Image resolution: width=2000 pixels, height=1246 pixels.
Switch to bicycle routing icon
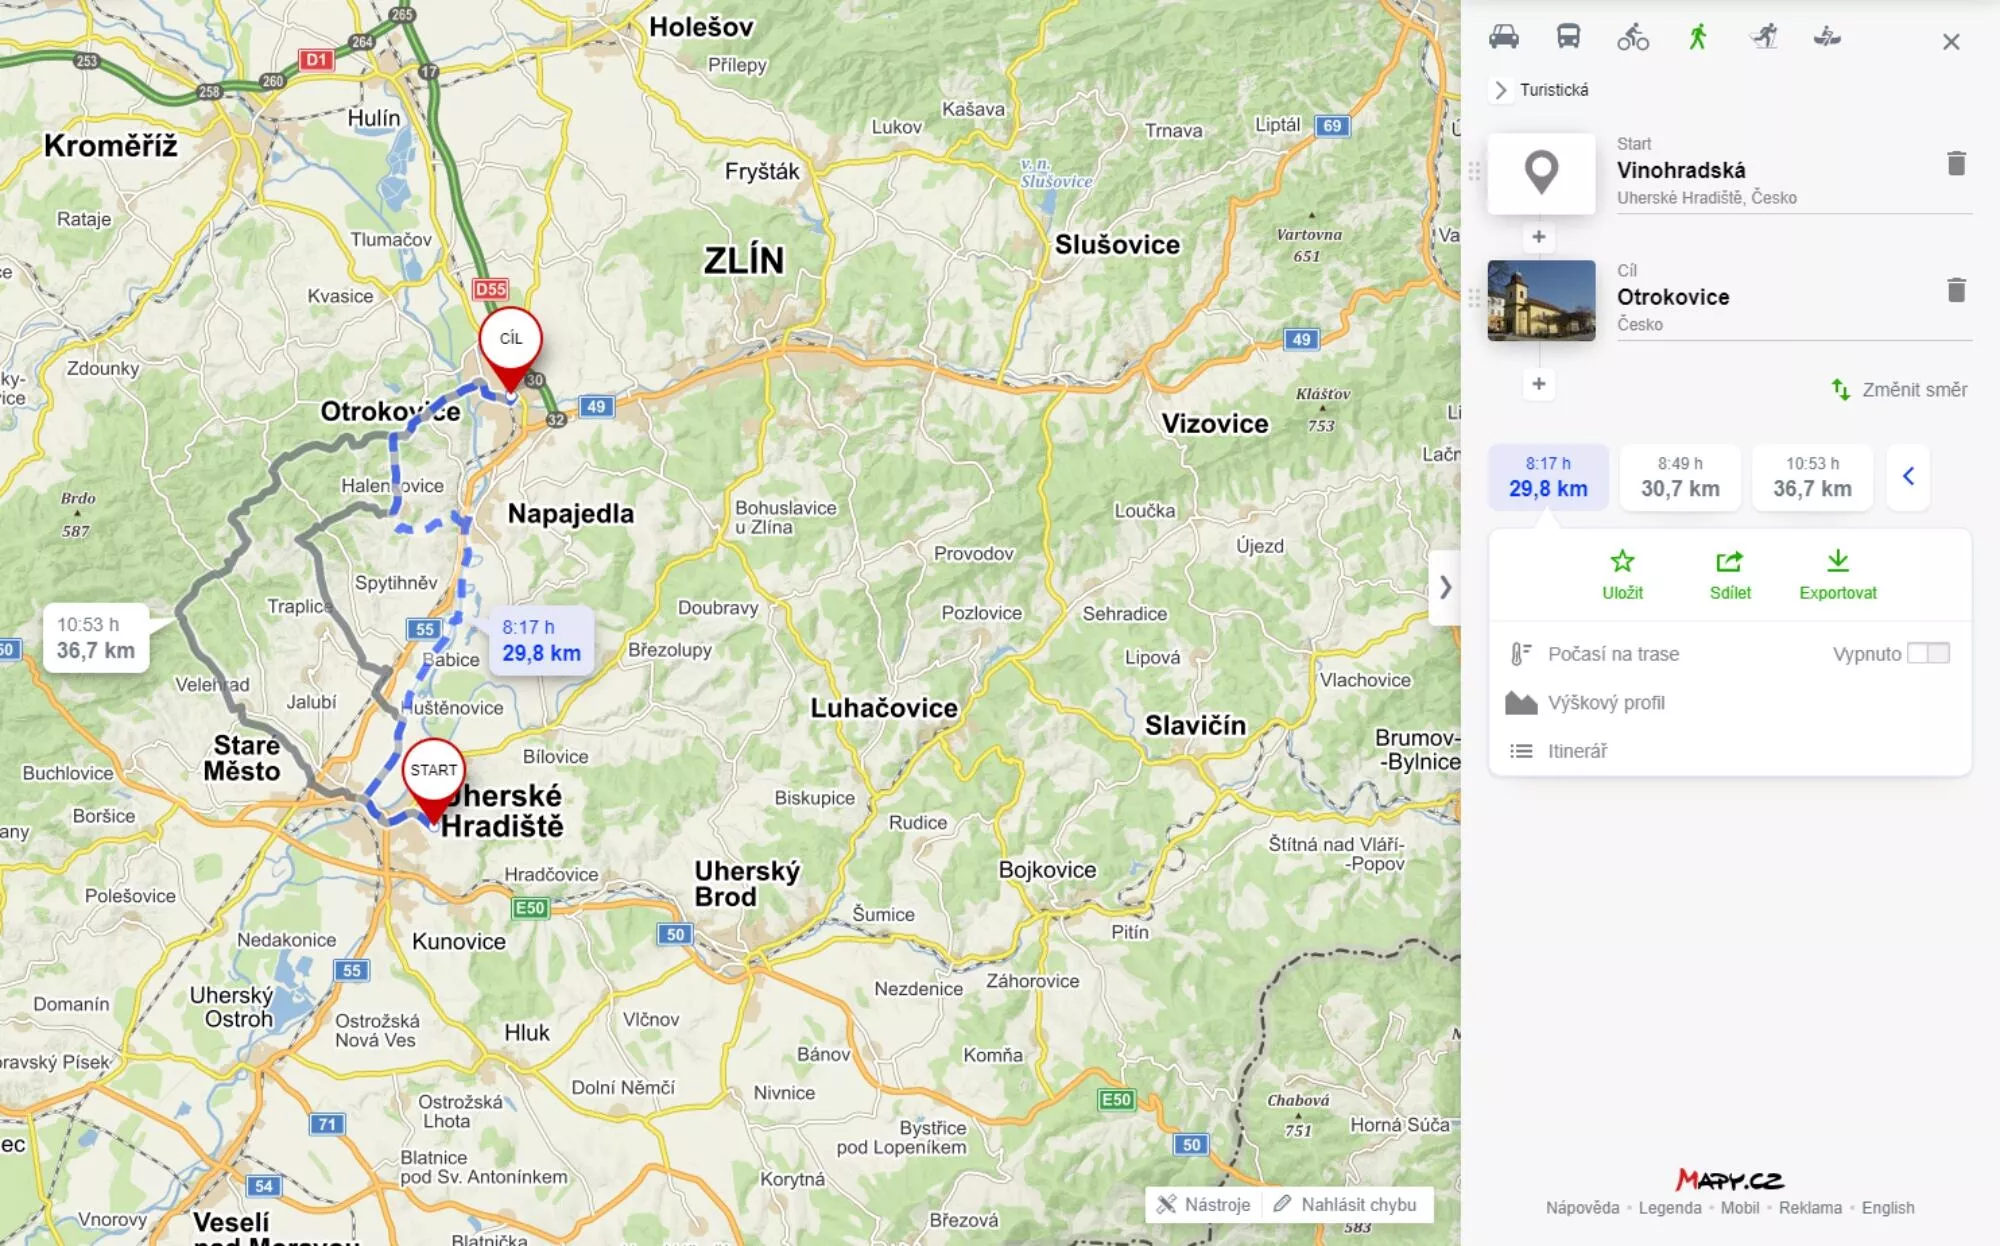tap(1633, 37)
